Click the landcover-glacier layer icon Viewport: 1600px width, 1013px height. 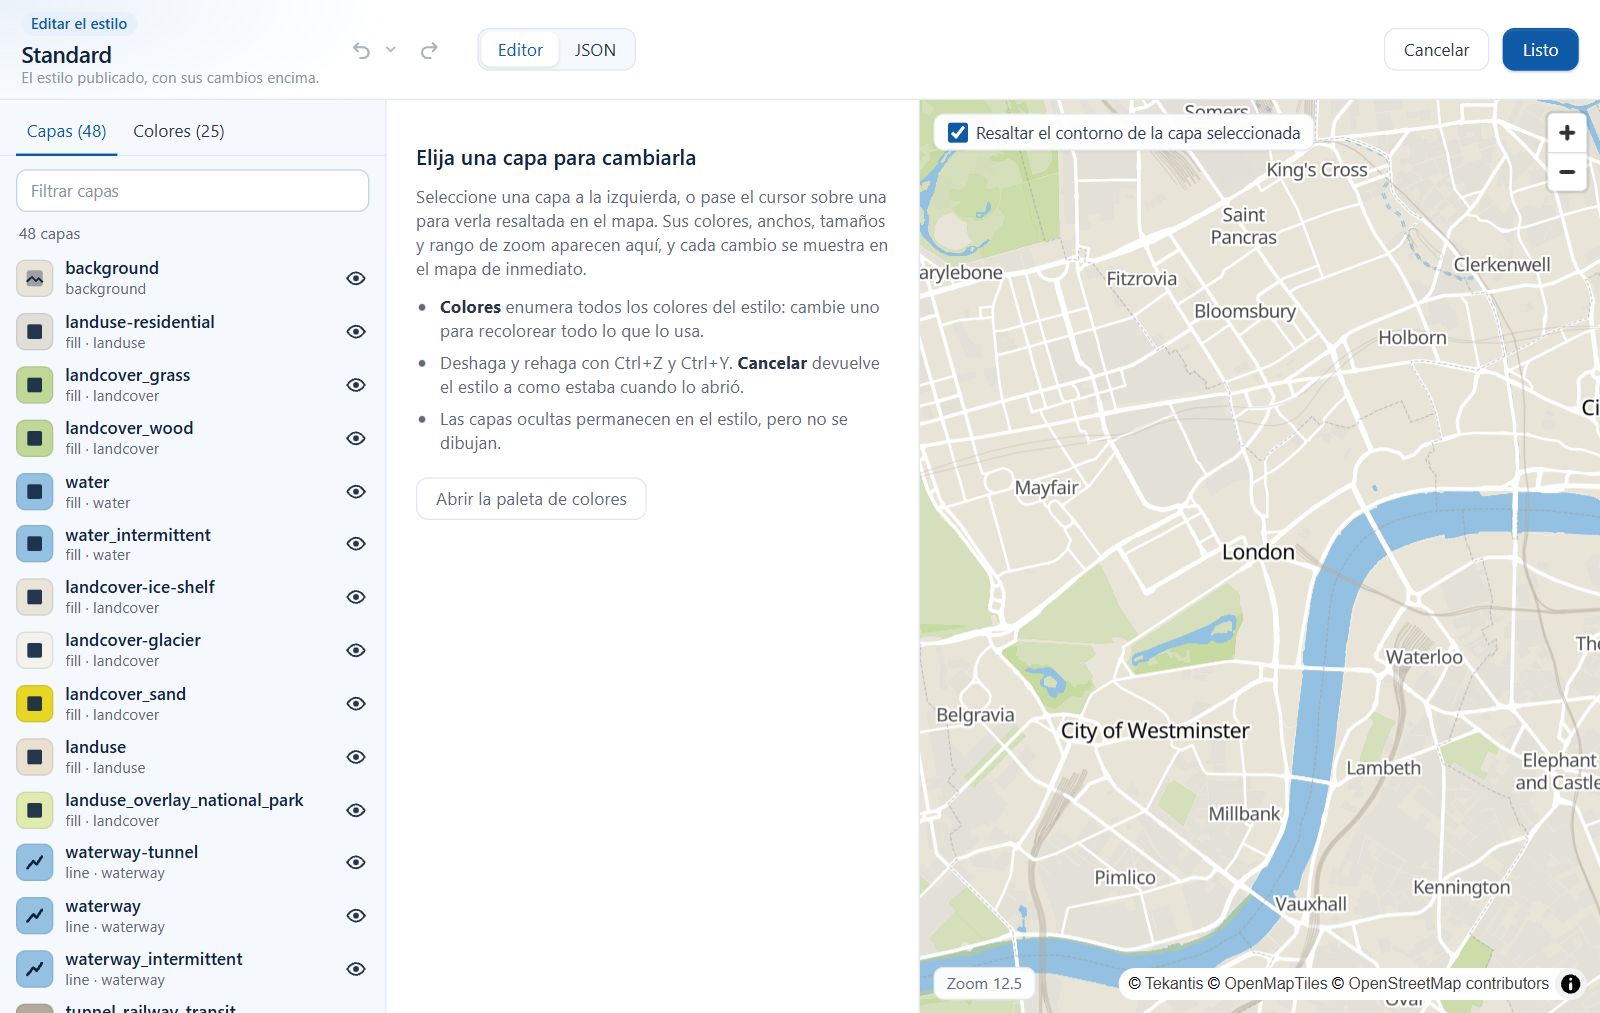point(35,650)
